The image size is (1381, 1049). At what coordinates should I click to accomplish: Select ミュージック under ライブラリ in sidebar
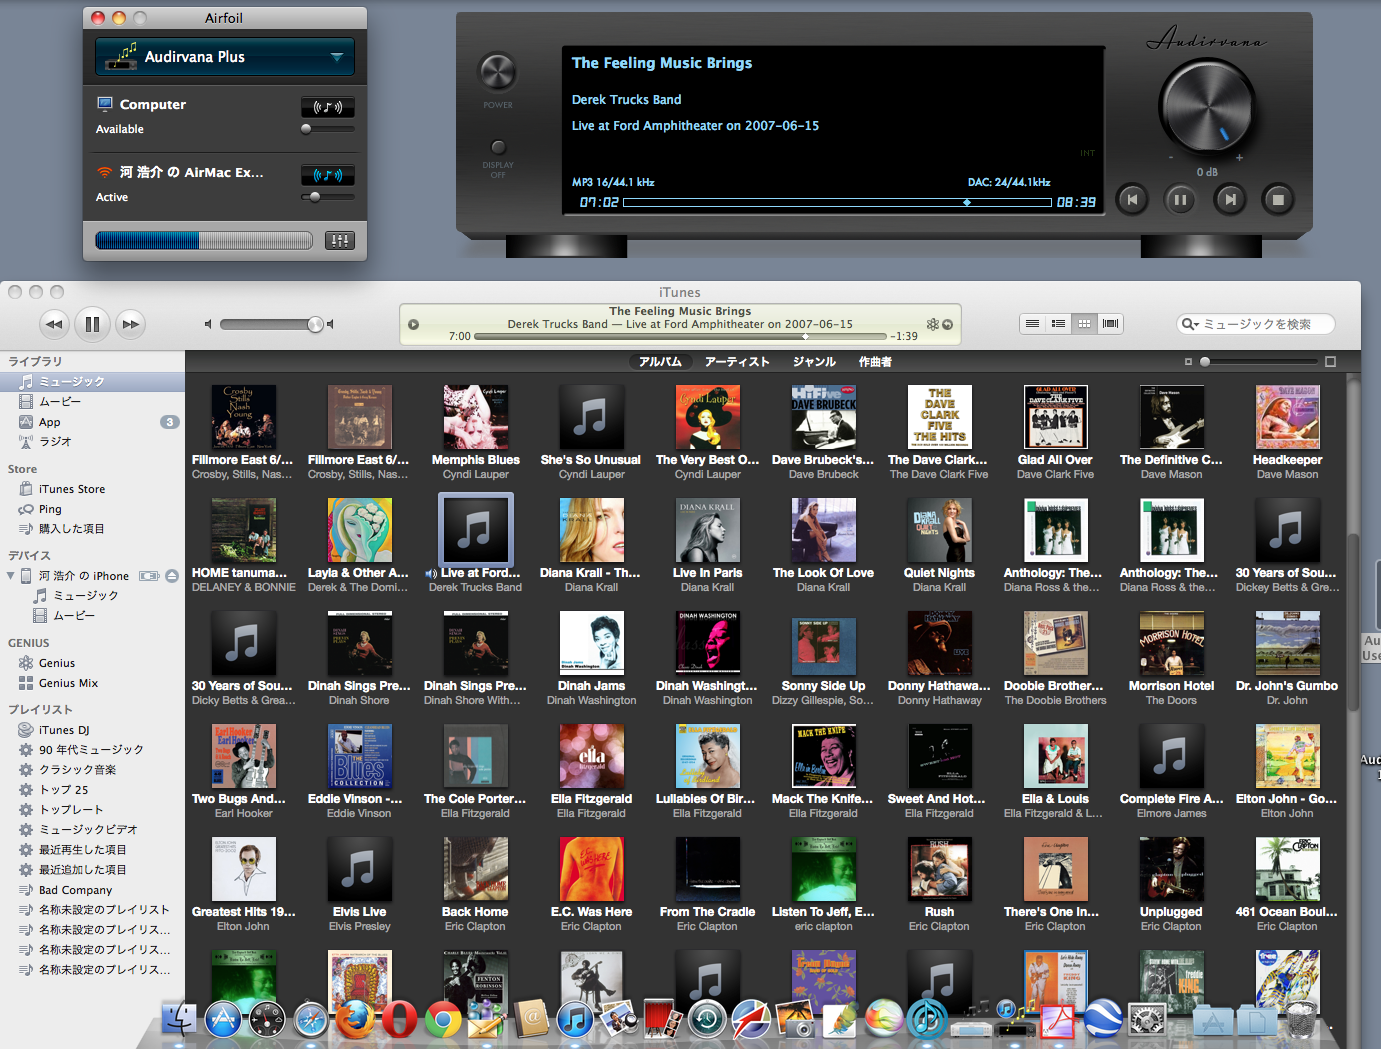pyautogui.click(x=92, y=382)
